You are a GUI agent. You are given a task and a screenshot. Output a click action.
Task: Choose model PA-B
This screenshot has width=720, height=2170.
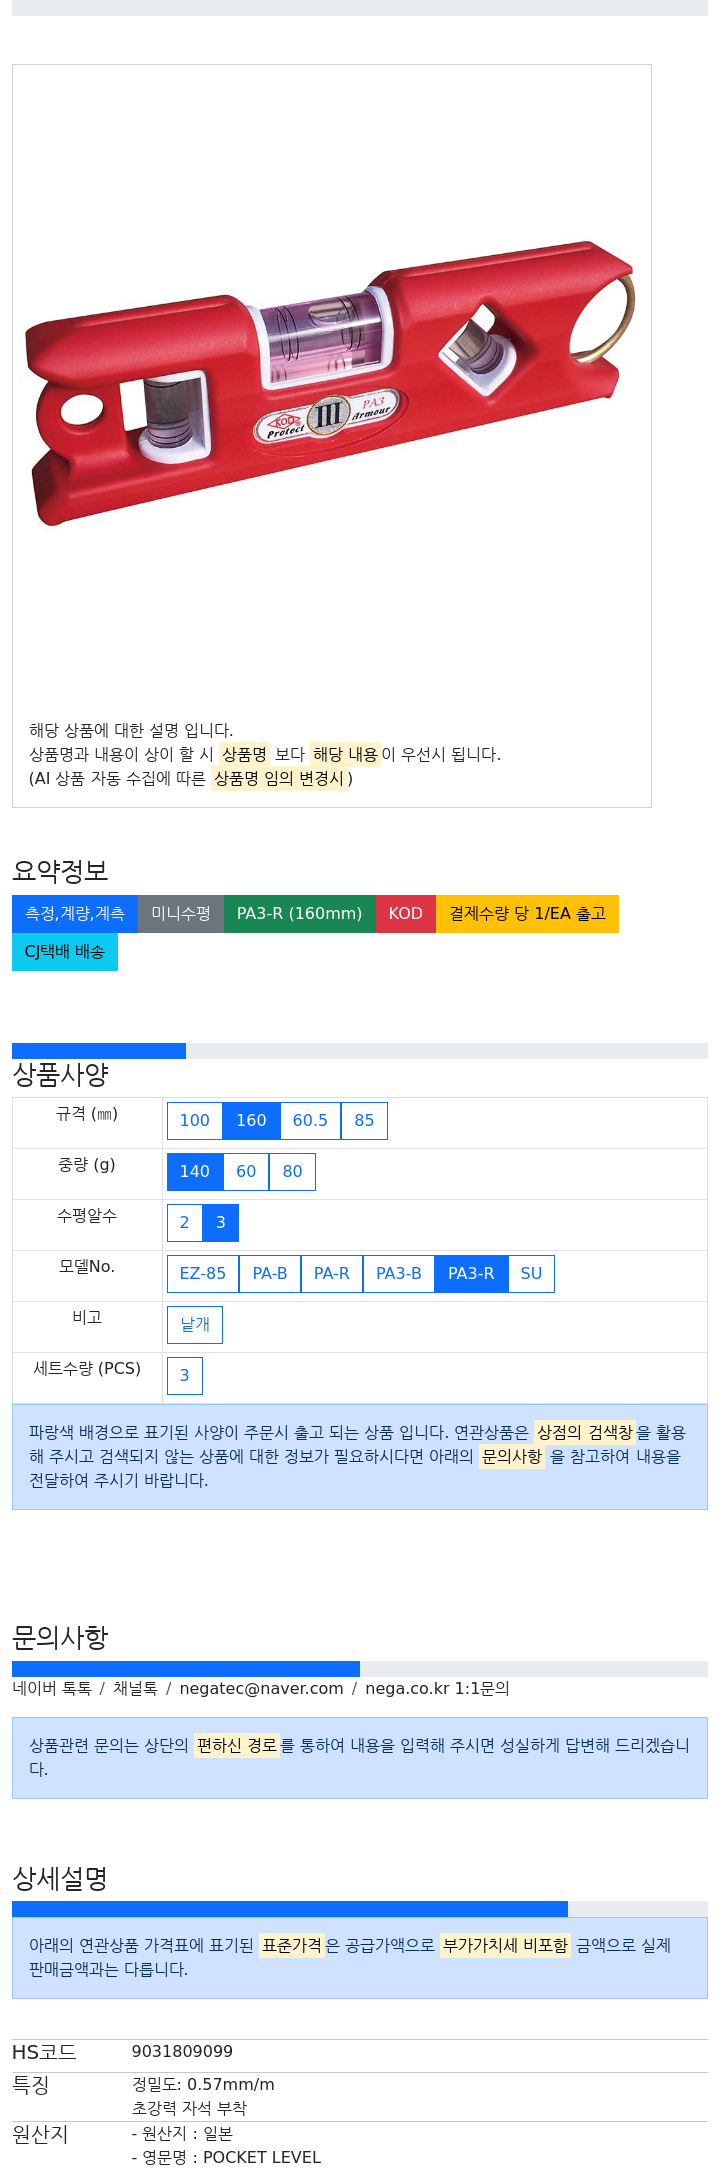point(270,1274)
